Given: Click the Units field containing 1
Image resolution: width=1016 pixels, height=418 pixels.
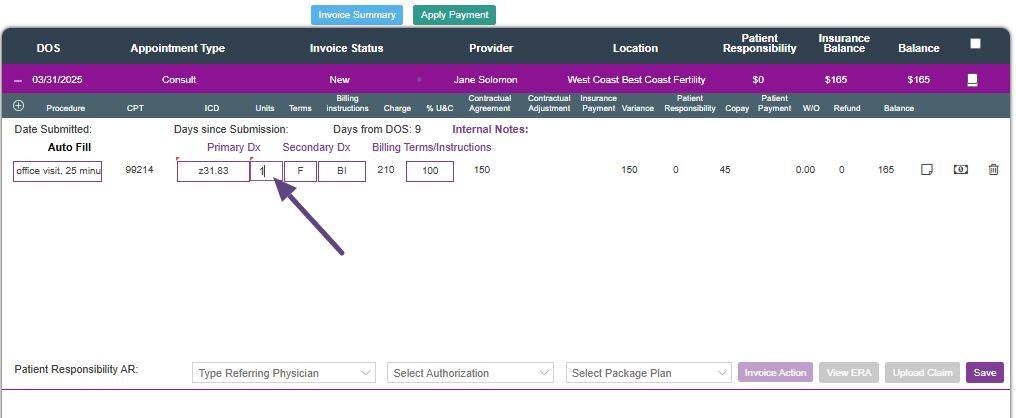Looking at the screenshot, I should point(266,171).
